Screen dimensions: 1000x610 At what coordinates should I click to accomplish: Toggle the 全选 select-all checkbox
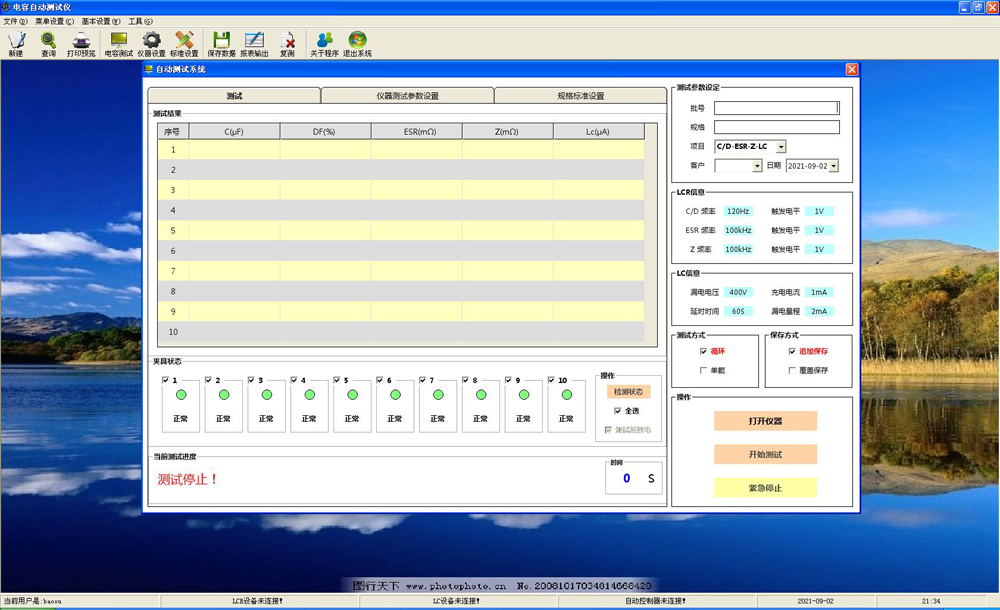tap(618, 410)
